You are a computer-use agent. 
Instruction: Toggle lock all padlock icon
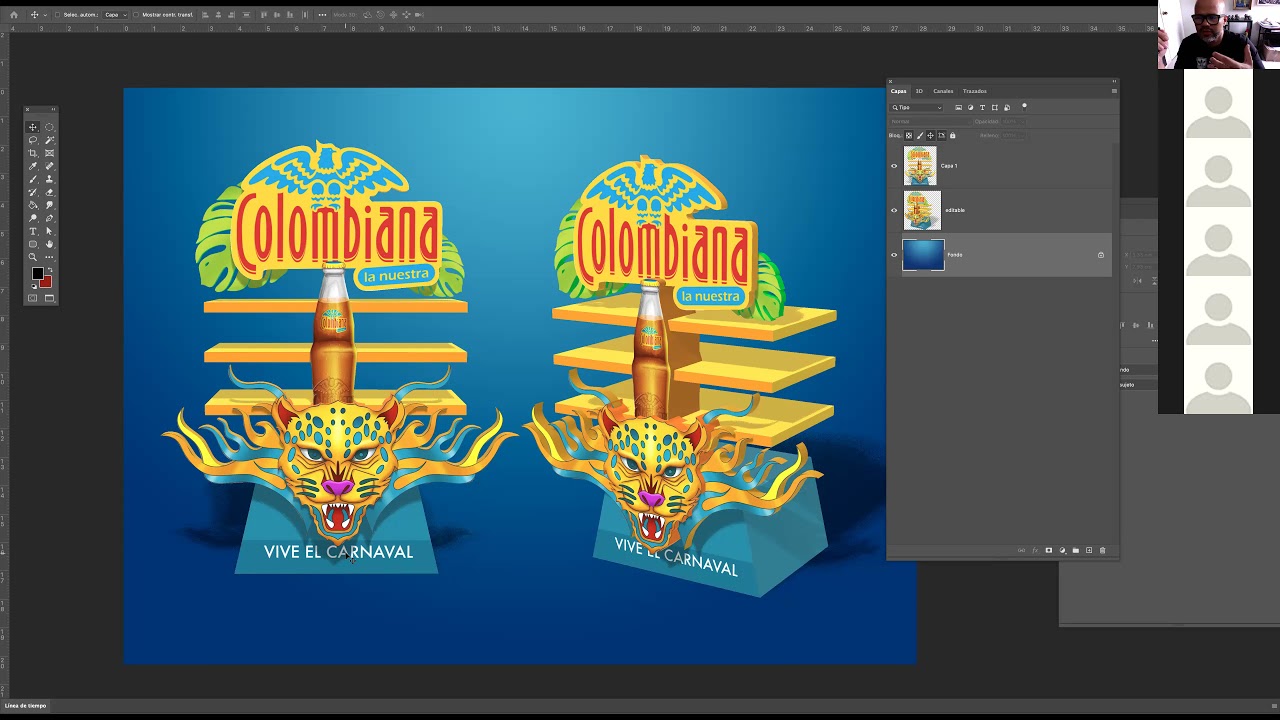952,135
